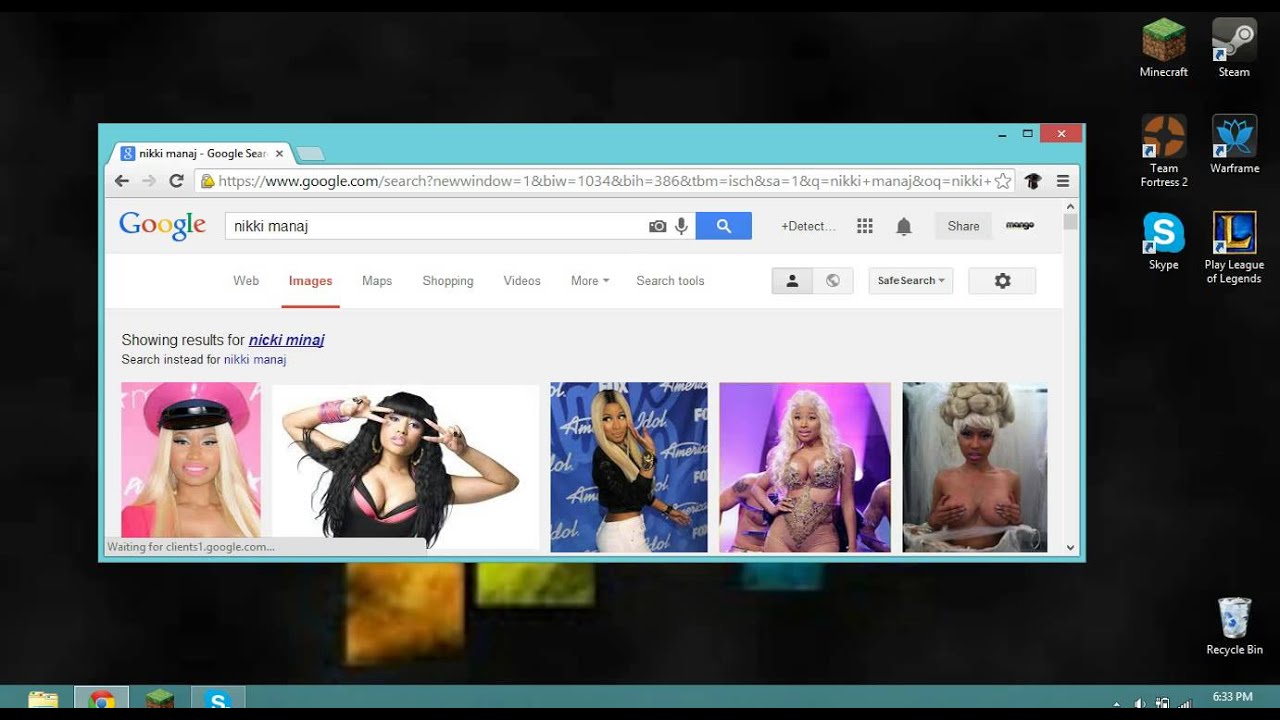Search by image using camera icon

click(x=657, y=226)
